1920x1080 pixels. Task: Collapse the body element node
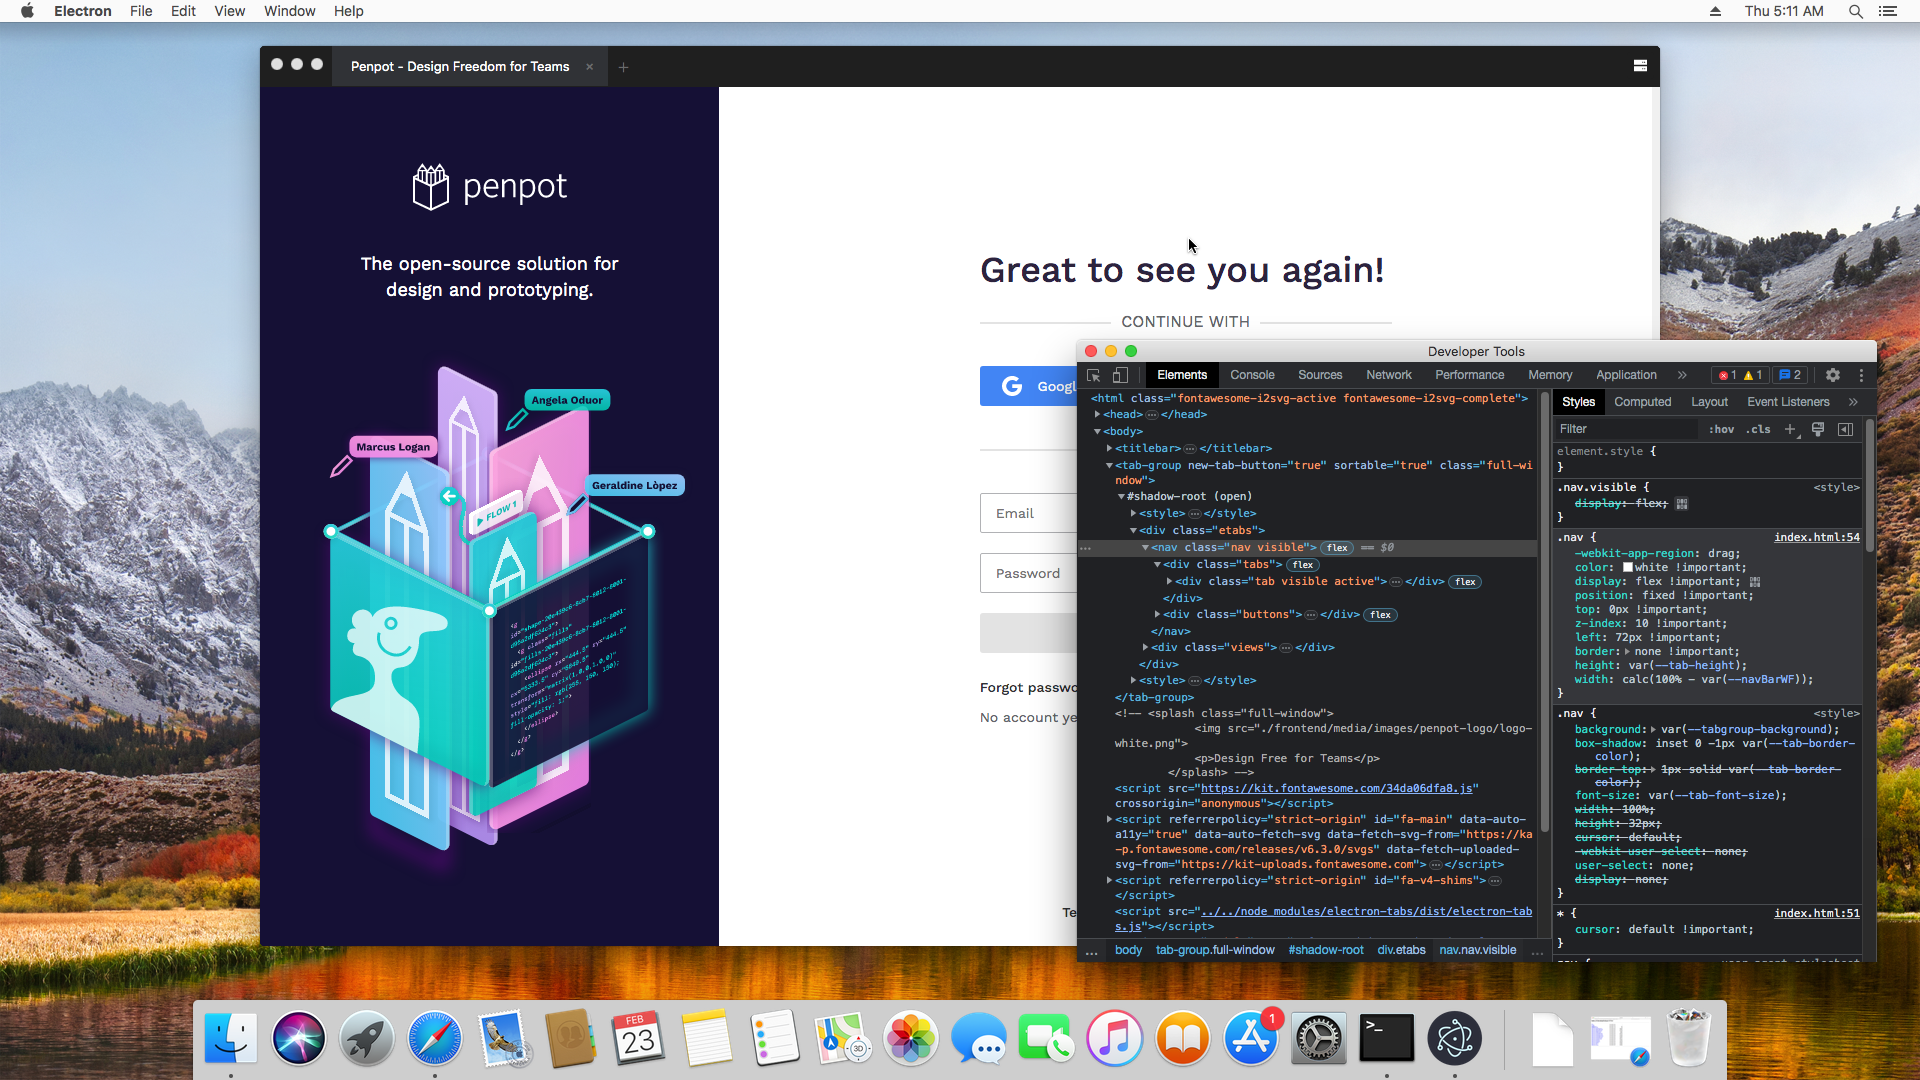coord(1098,432)
